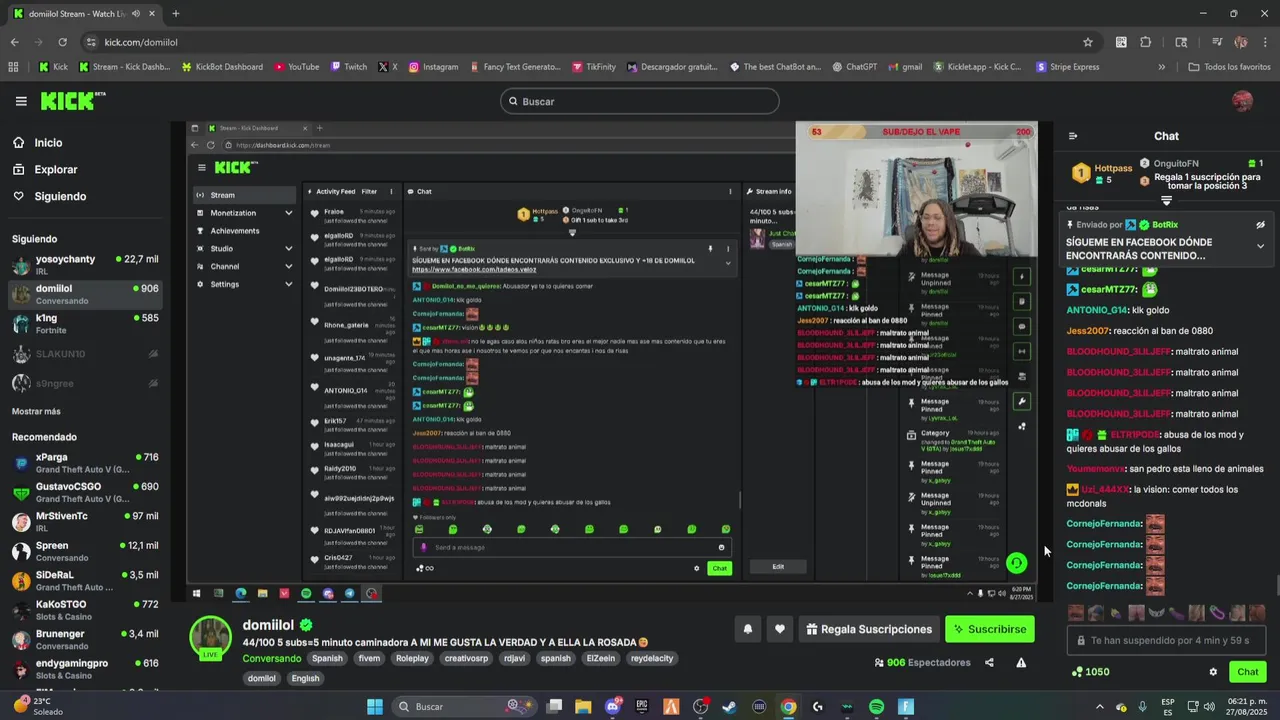Open the Kick bookmark in bookmarks bar
This screenshot has height=720, width=1280.
coord(53,67)
